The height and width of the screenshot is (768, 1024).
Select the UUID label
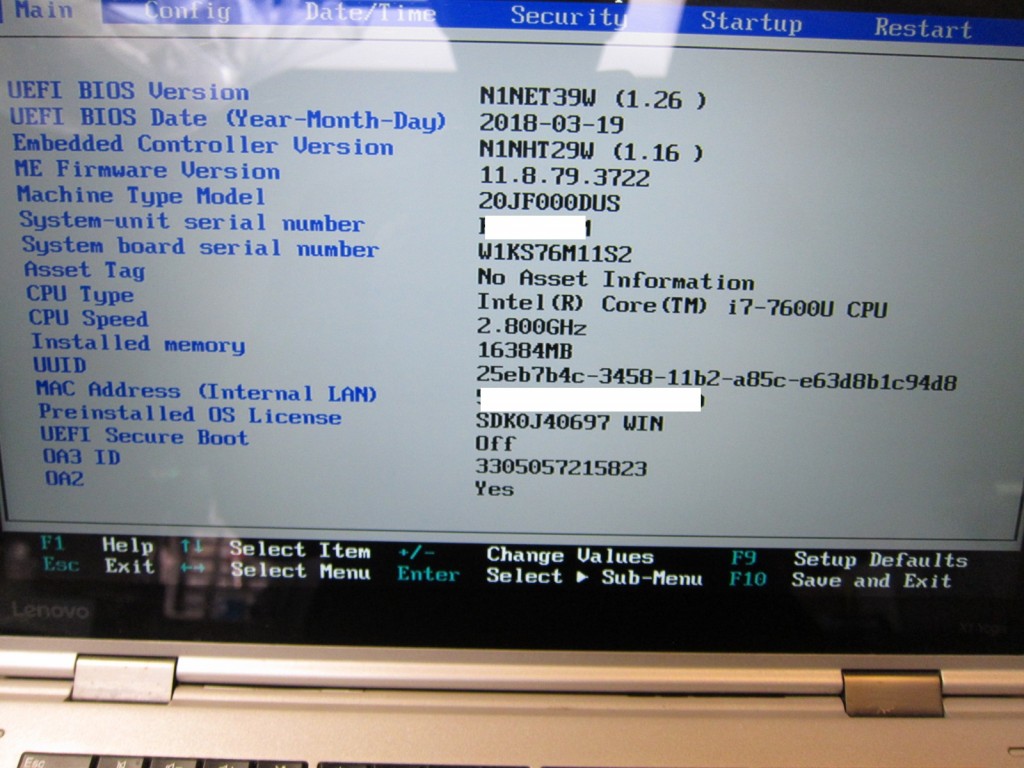pyautogui.click(x=60, y=364)
